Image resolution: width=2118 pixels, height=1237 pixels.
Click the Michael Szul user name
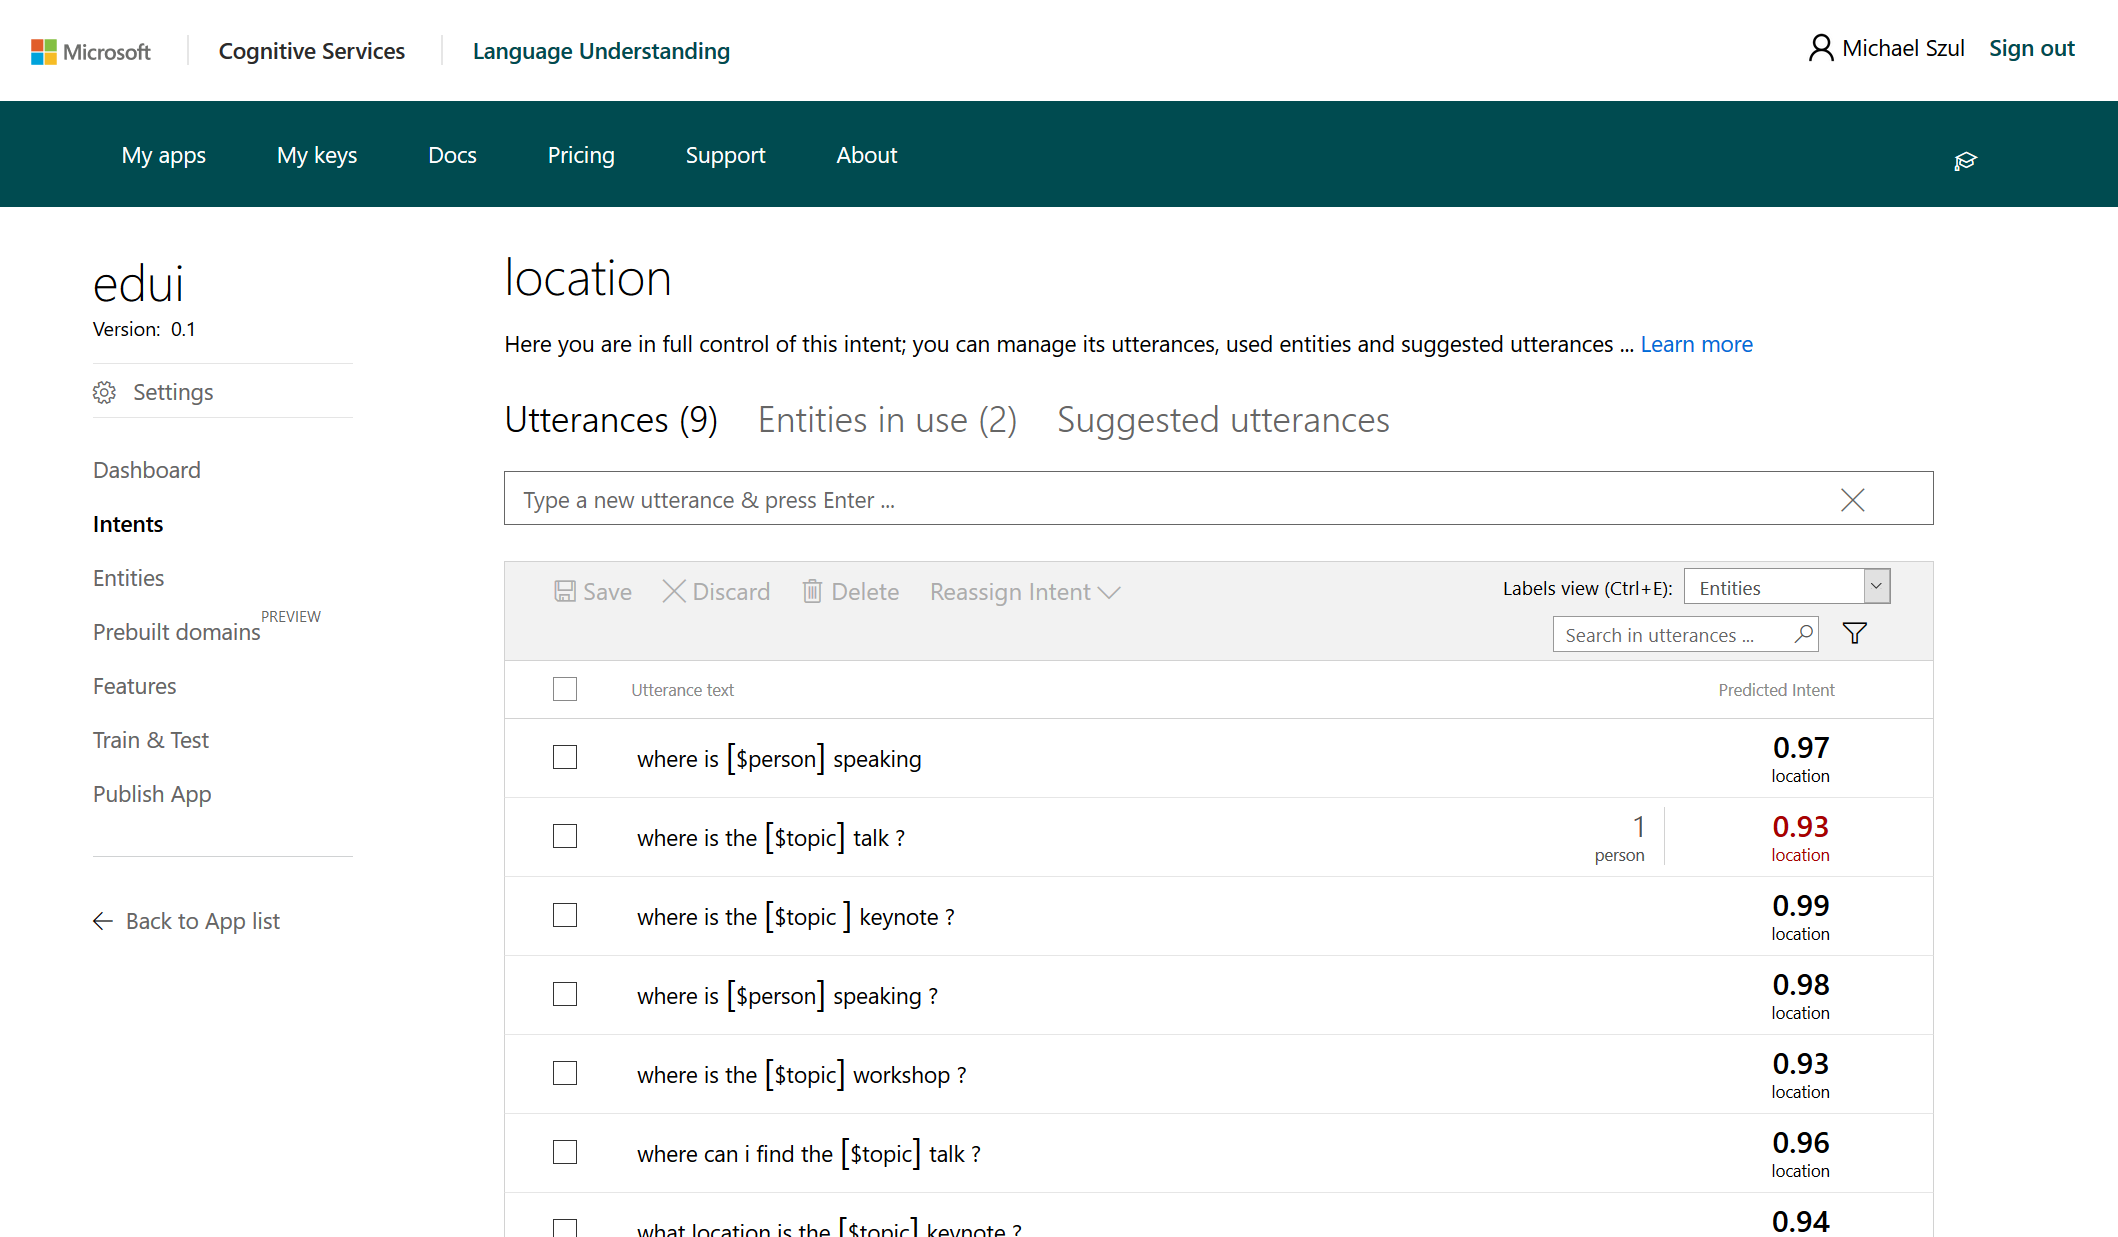coord(1903,48)
